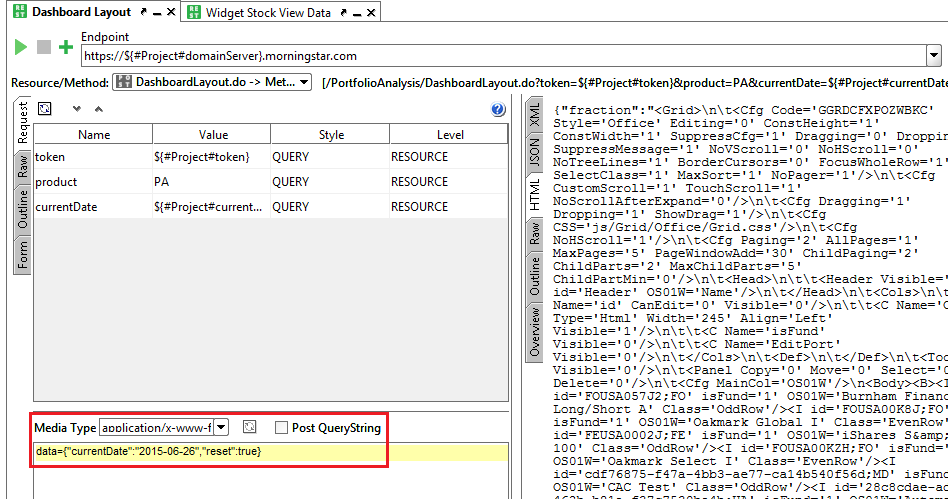Click RESOURCE level in the currentDate row
The width and height of the screenshot is (948, 499).
coord(449,206)
